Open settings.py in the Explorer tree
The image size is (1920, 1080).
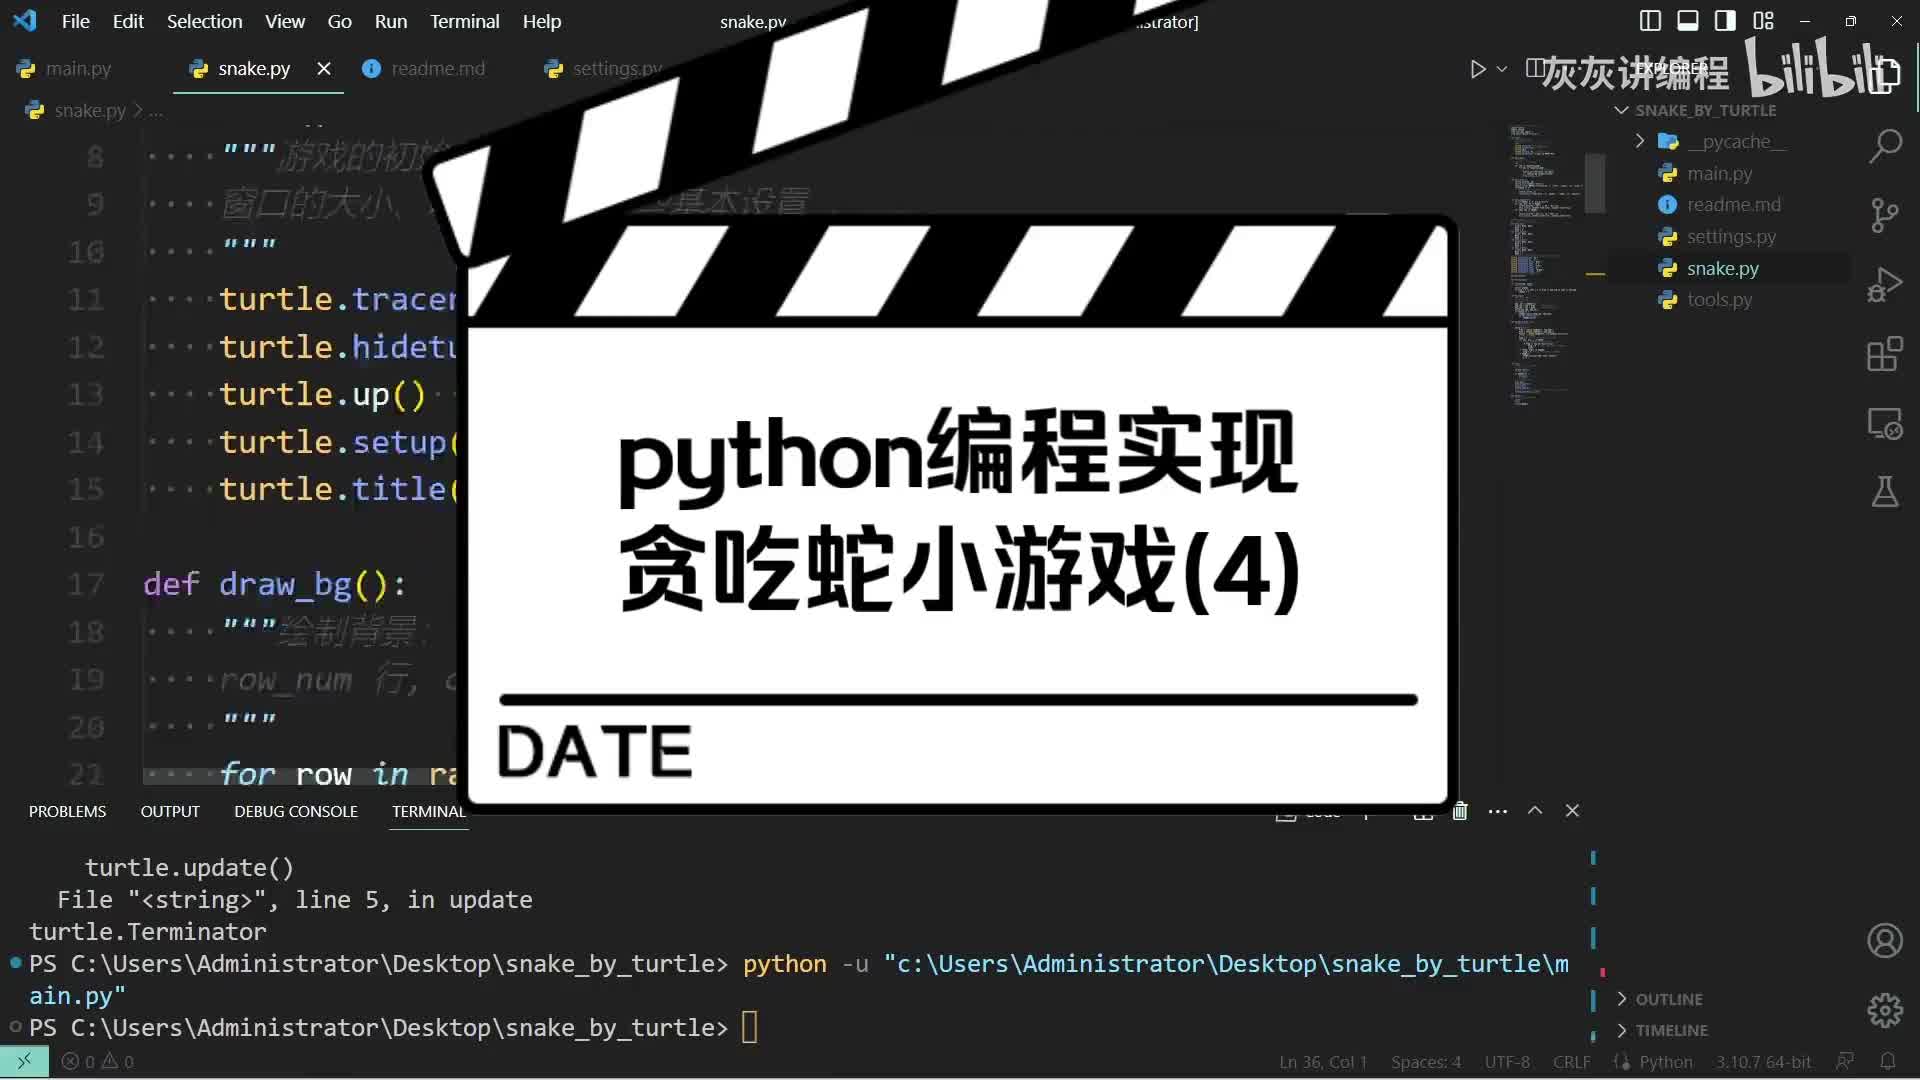click(1731, 237)
